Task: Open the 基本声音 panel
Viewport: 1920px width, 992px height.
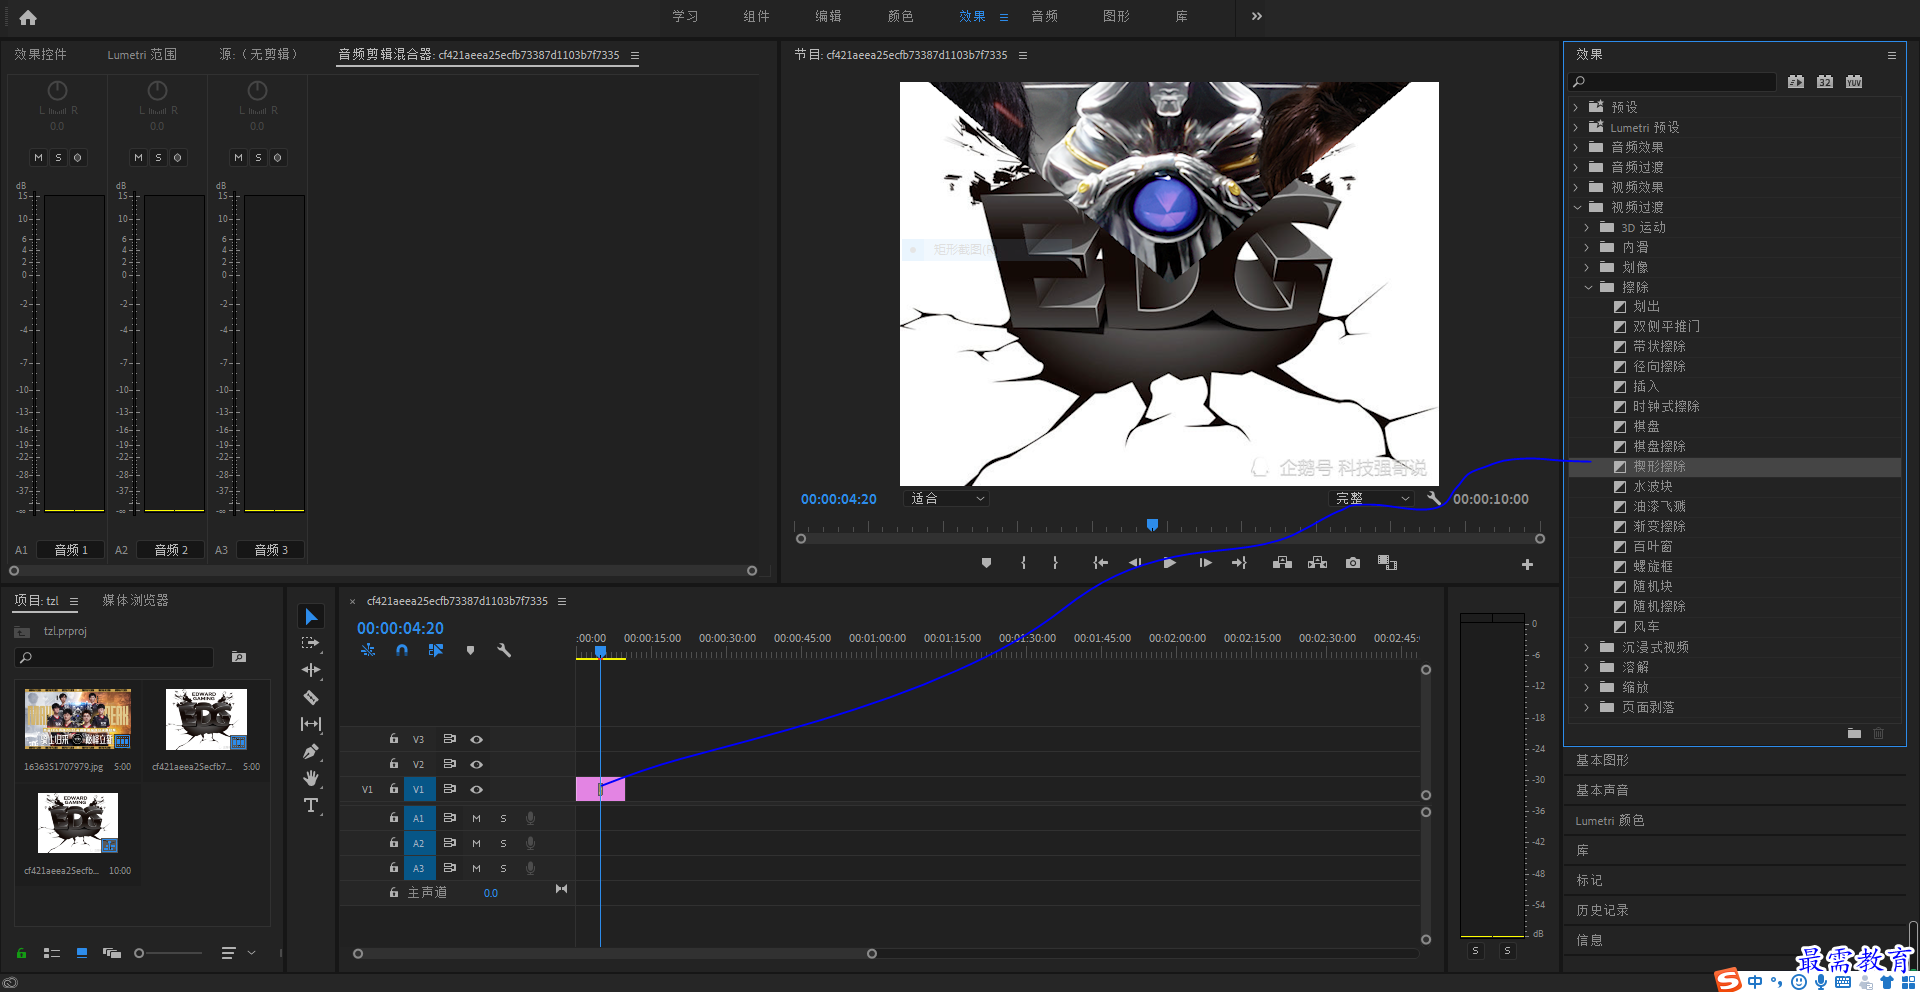Action: point(1602,790)
